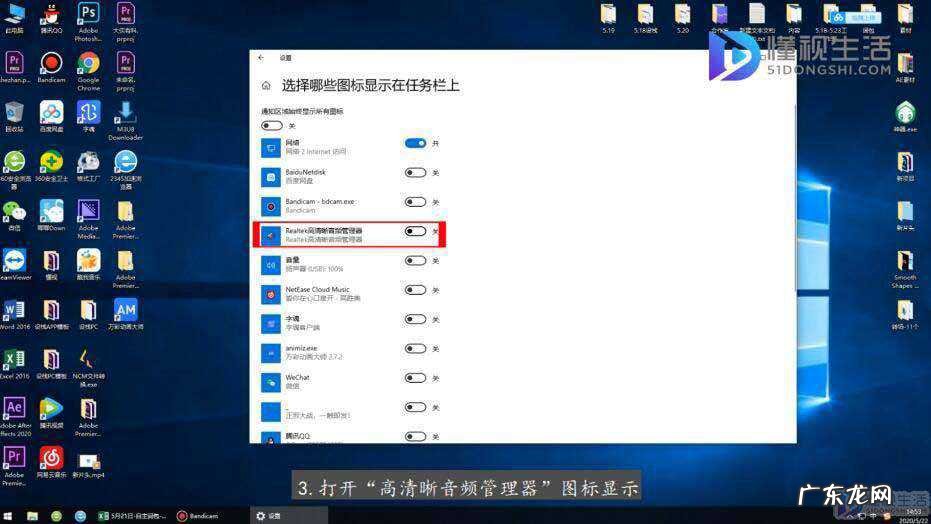Click the Settings window vertical scrollbar
Screen dimensions: 931x524
796,196
